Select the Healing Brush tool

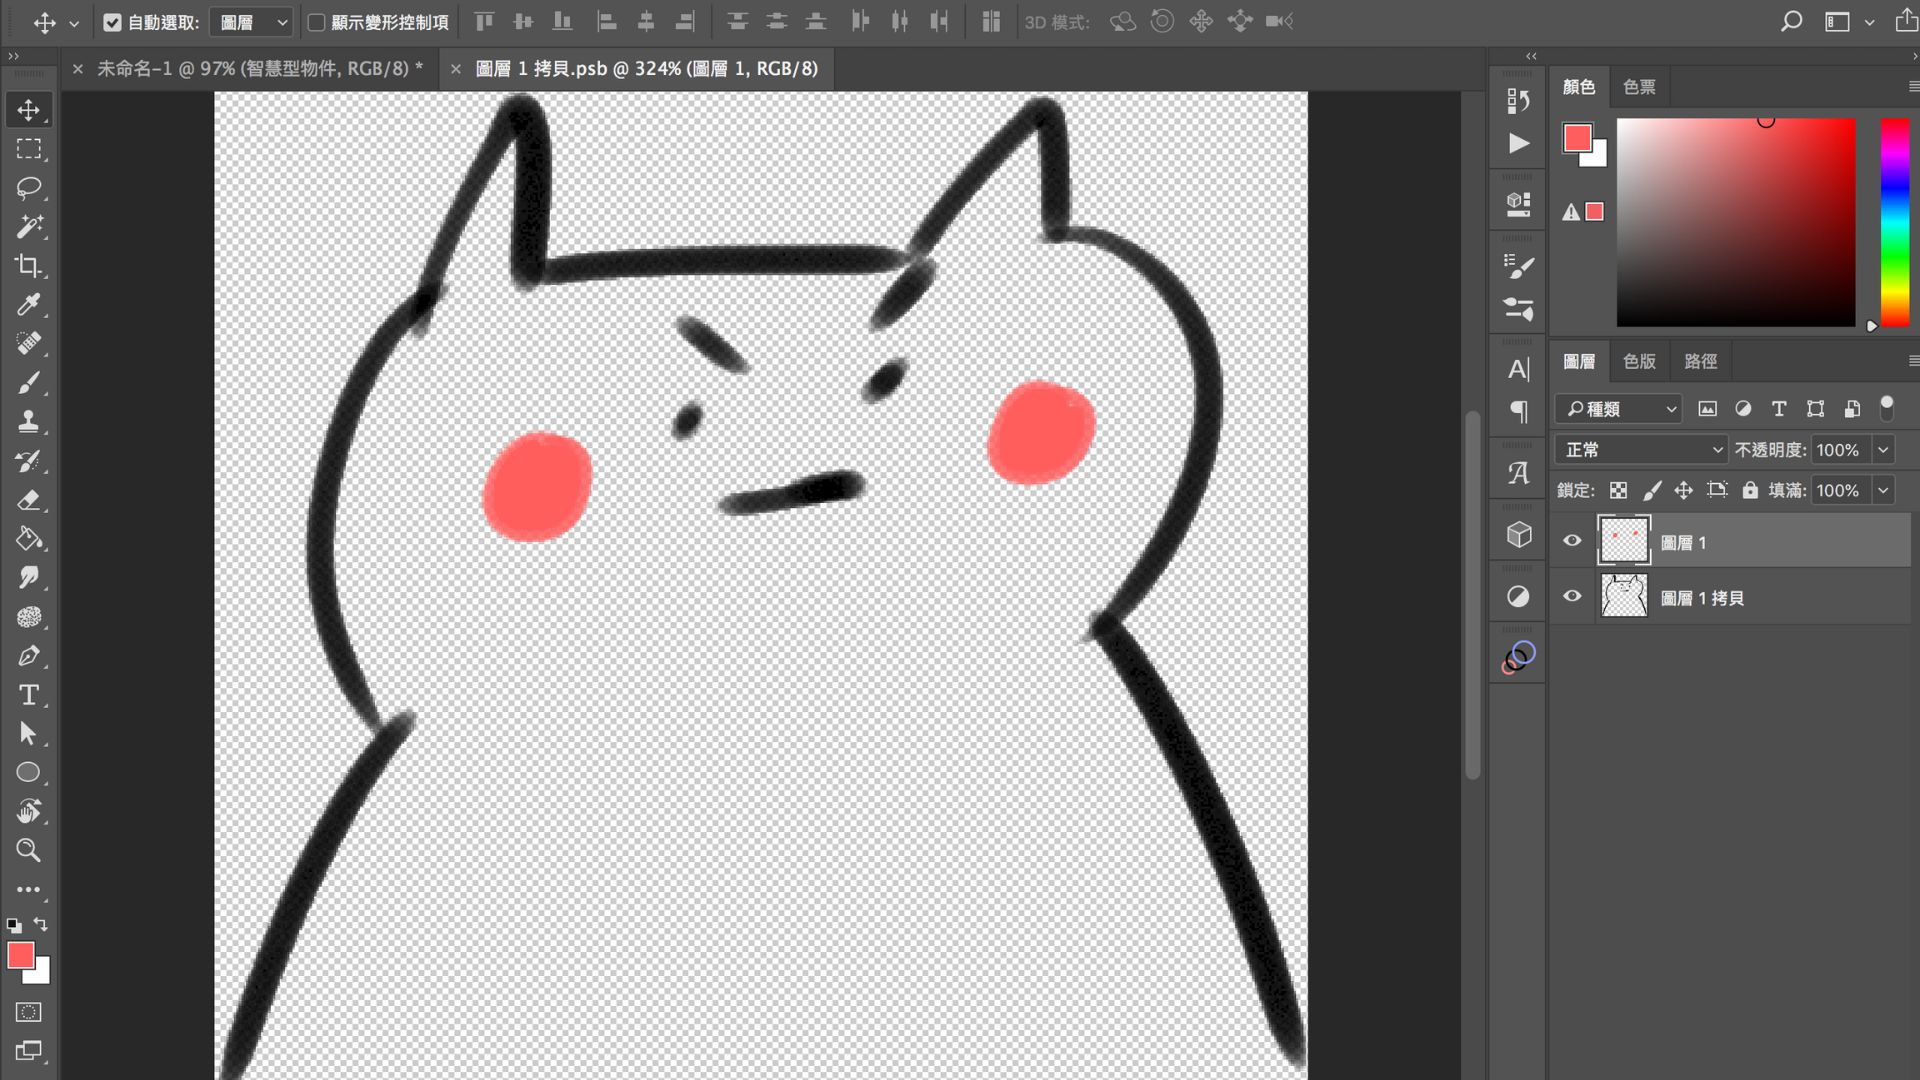click(28, 343)
